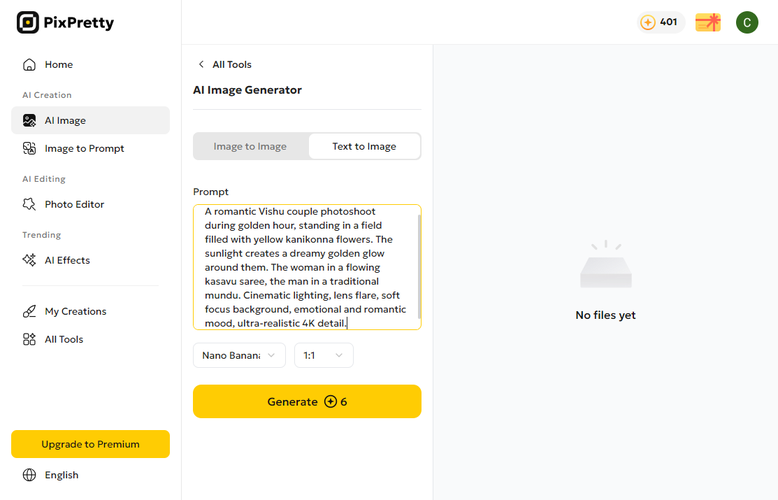Click inside the Prompt text box

pos(306,267)
